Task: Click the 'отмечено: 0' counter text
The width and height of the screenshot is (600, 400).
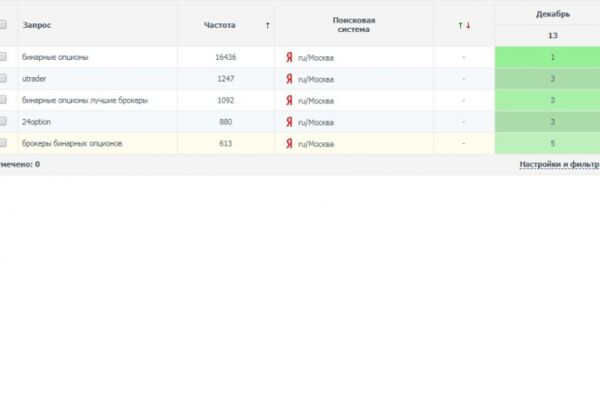Action: pyautogui.click(x=20, y=164)
